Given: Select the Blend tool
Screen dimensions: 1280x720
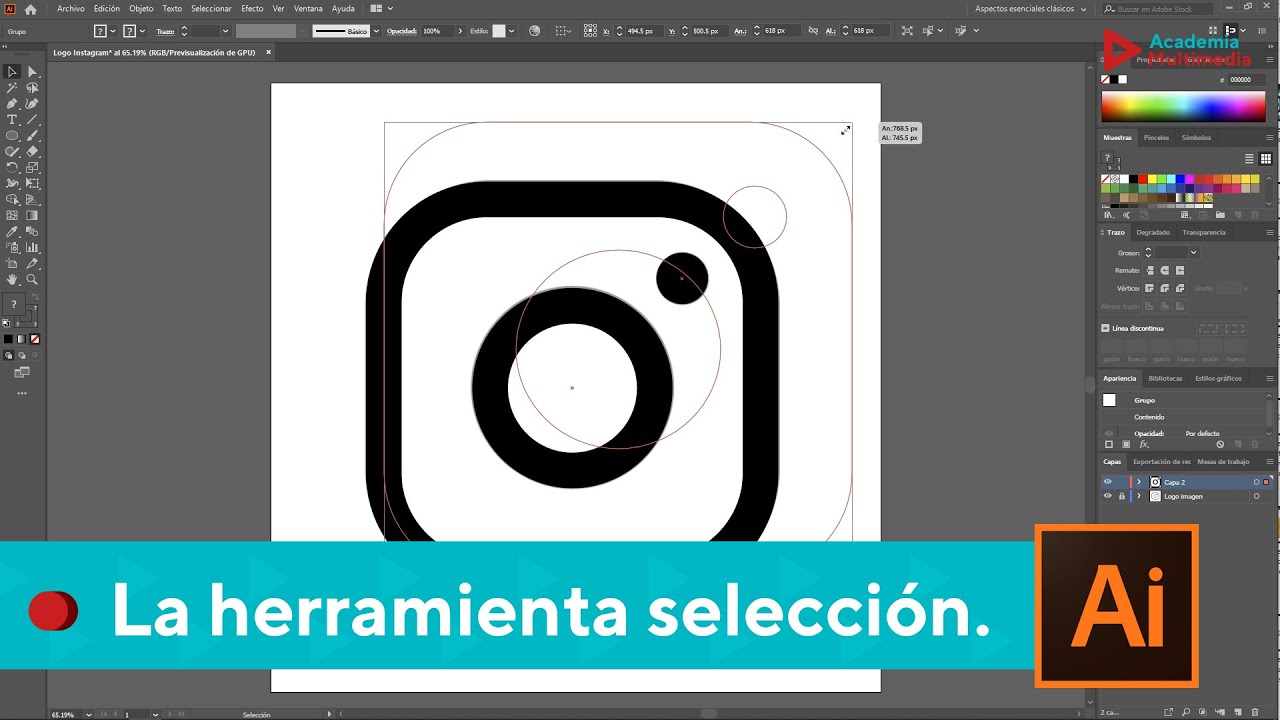Looking at the screenshot, I should (32, 231).
